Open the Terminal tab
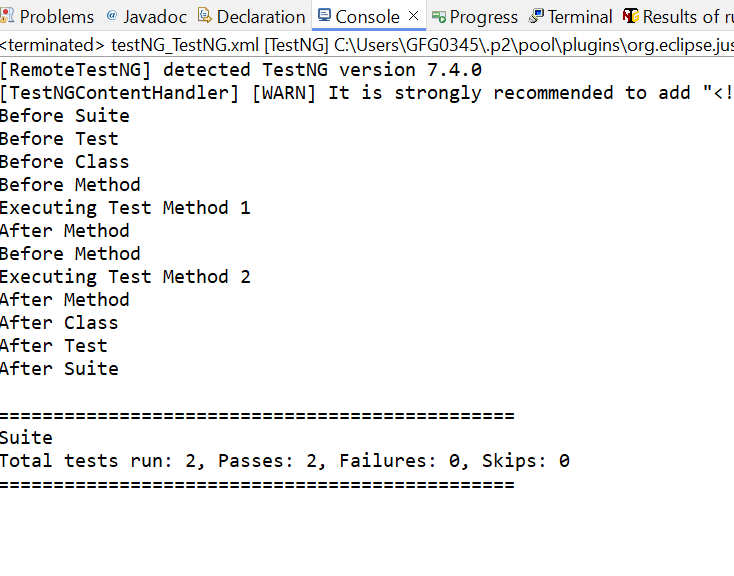734x576 pixels. 580,17
